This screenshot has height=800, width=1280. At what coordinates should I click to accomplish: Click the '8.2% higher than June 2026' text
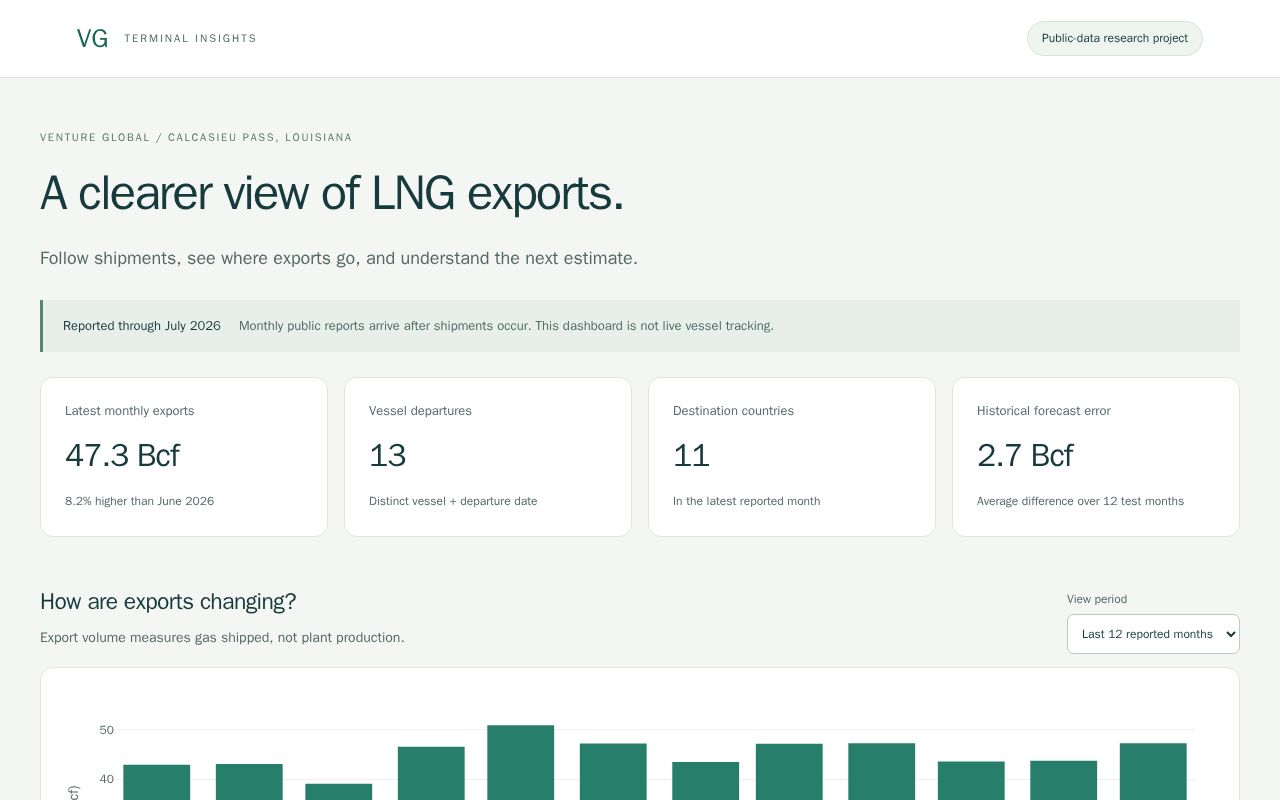coord(139,501)
